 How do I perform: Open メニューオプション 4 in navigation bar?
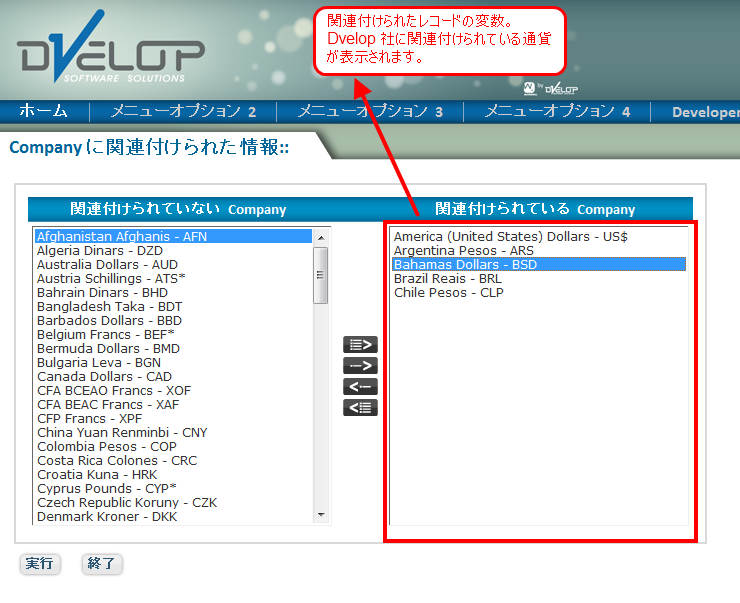click(557, 112)
